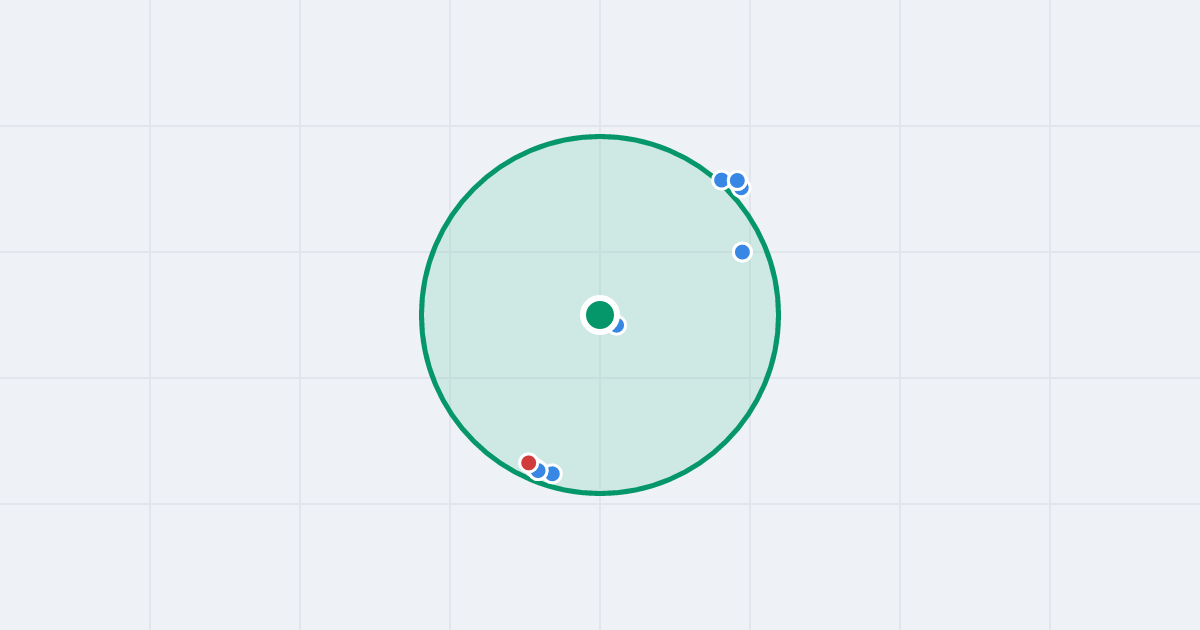This screenshot has width=1200, height=630.
Task: Select the partly hidden blue dot in top-right cluster
Action: (743, 189)
